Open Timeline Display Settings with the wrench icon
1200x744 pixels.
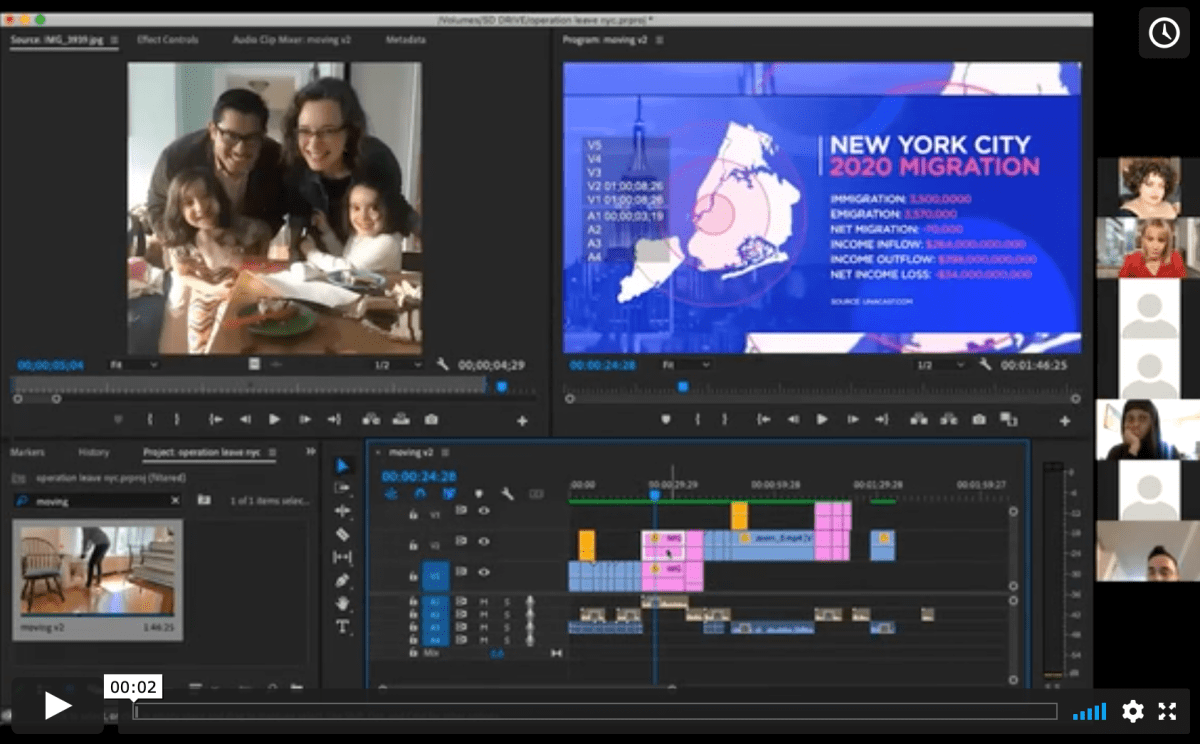(x=508, y=493)
